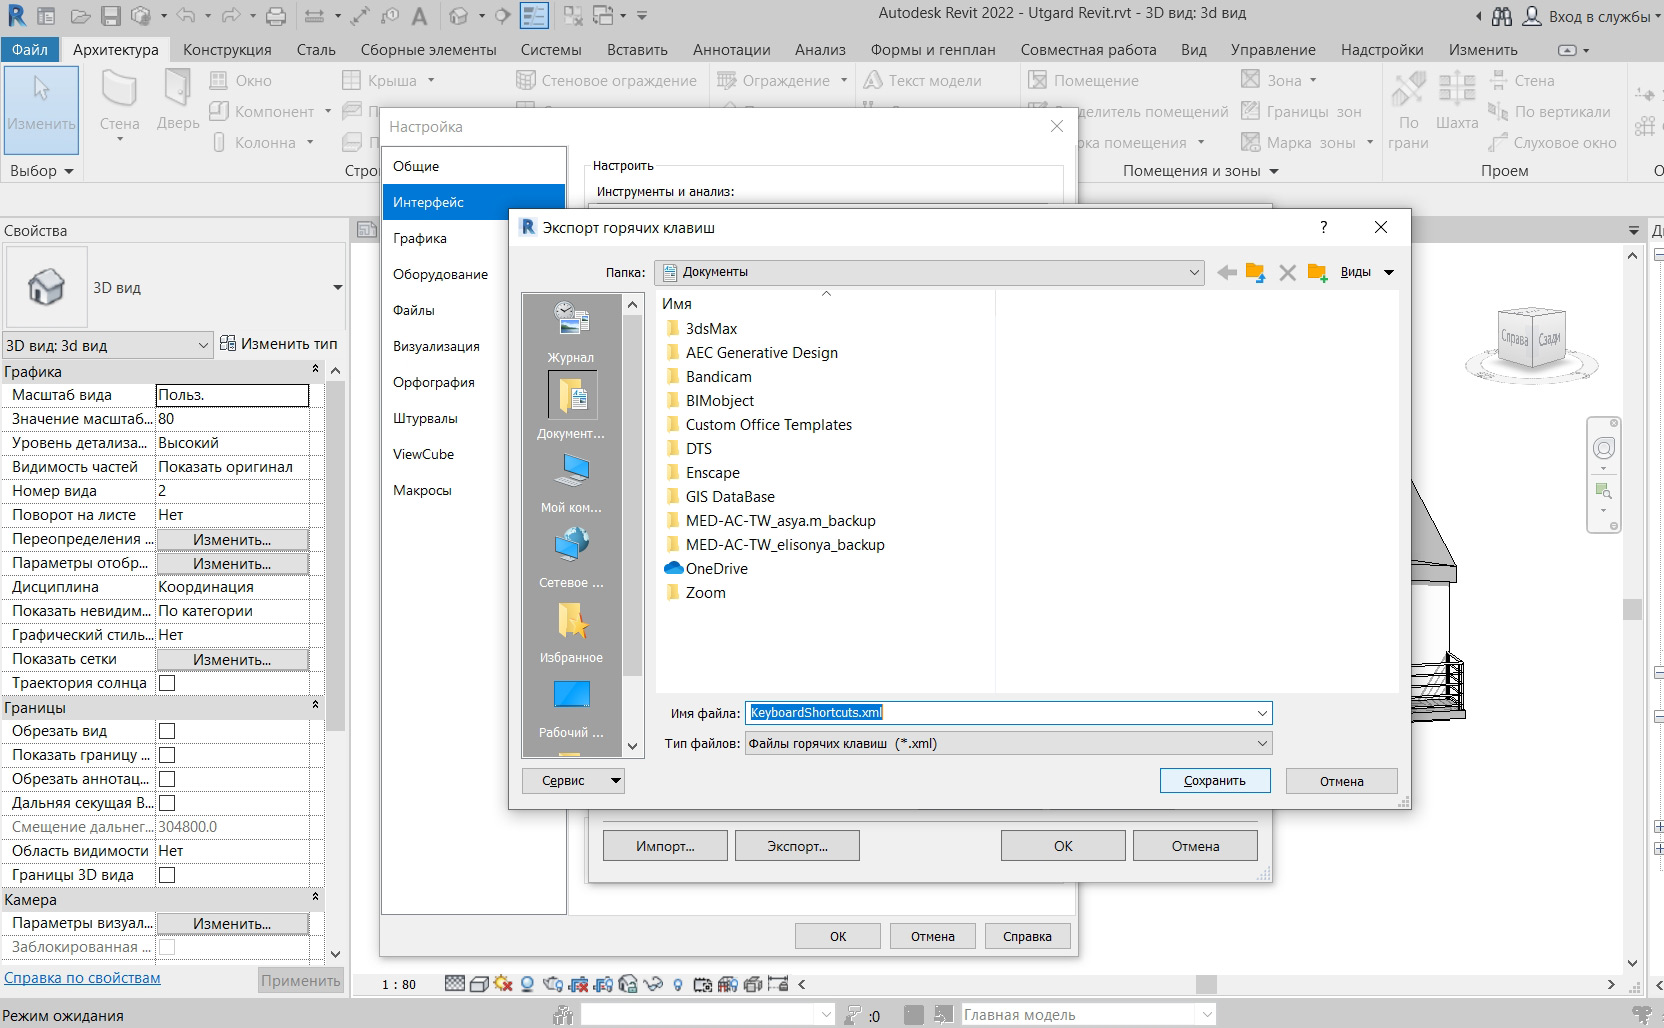Click the dialog help question mark icon
The width and height of the screenshot is (1664, 1028).
[x=1324, y=227]
